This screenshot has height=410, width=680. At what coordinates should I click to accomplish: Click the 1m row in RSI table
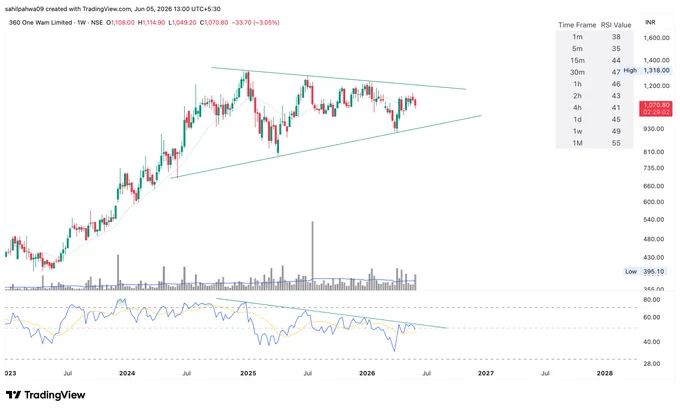595,37
